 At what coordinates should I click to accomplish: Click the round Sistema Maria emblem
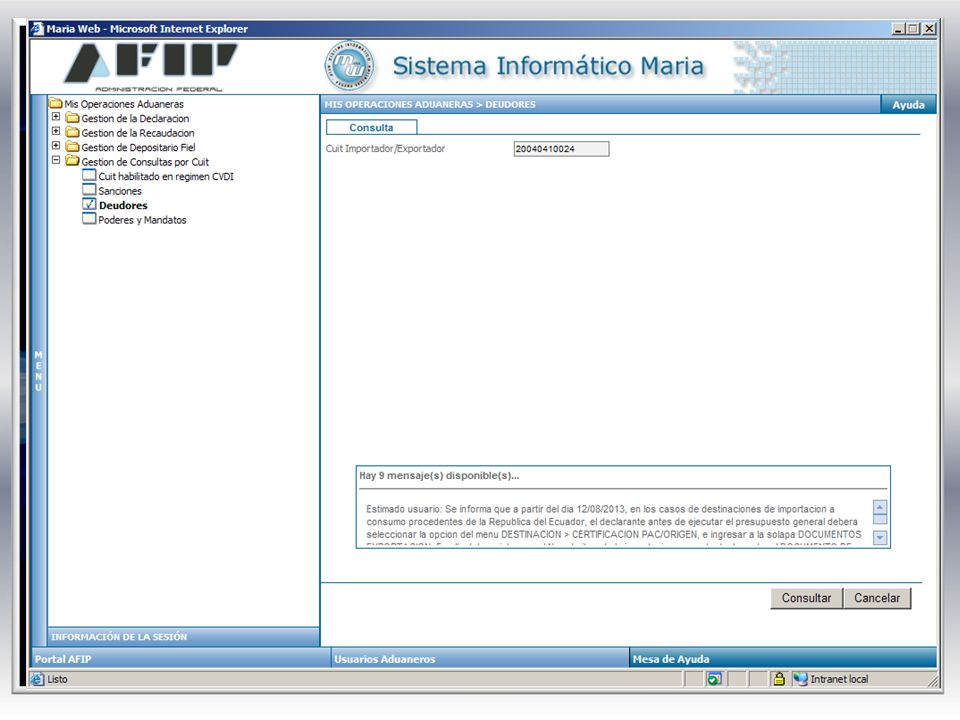pyautogui.click(x=348, y=66)
